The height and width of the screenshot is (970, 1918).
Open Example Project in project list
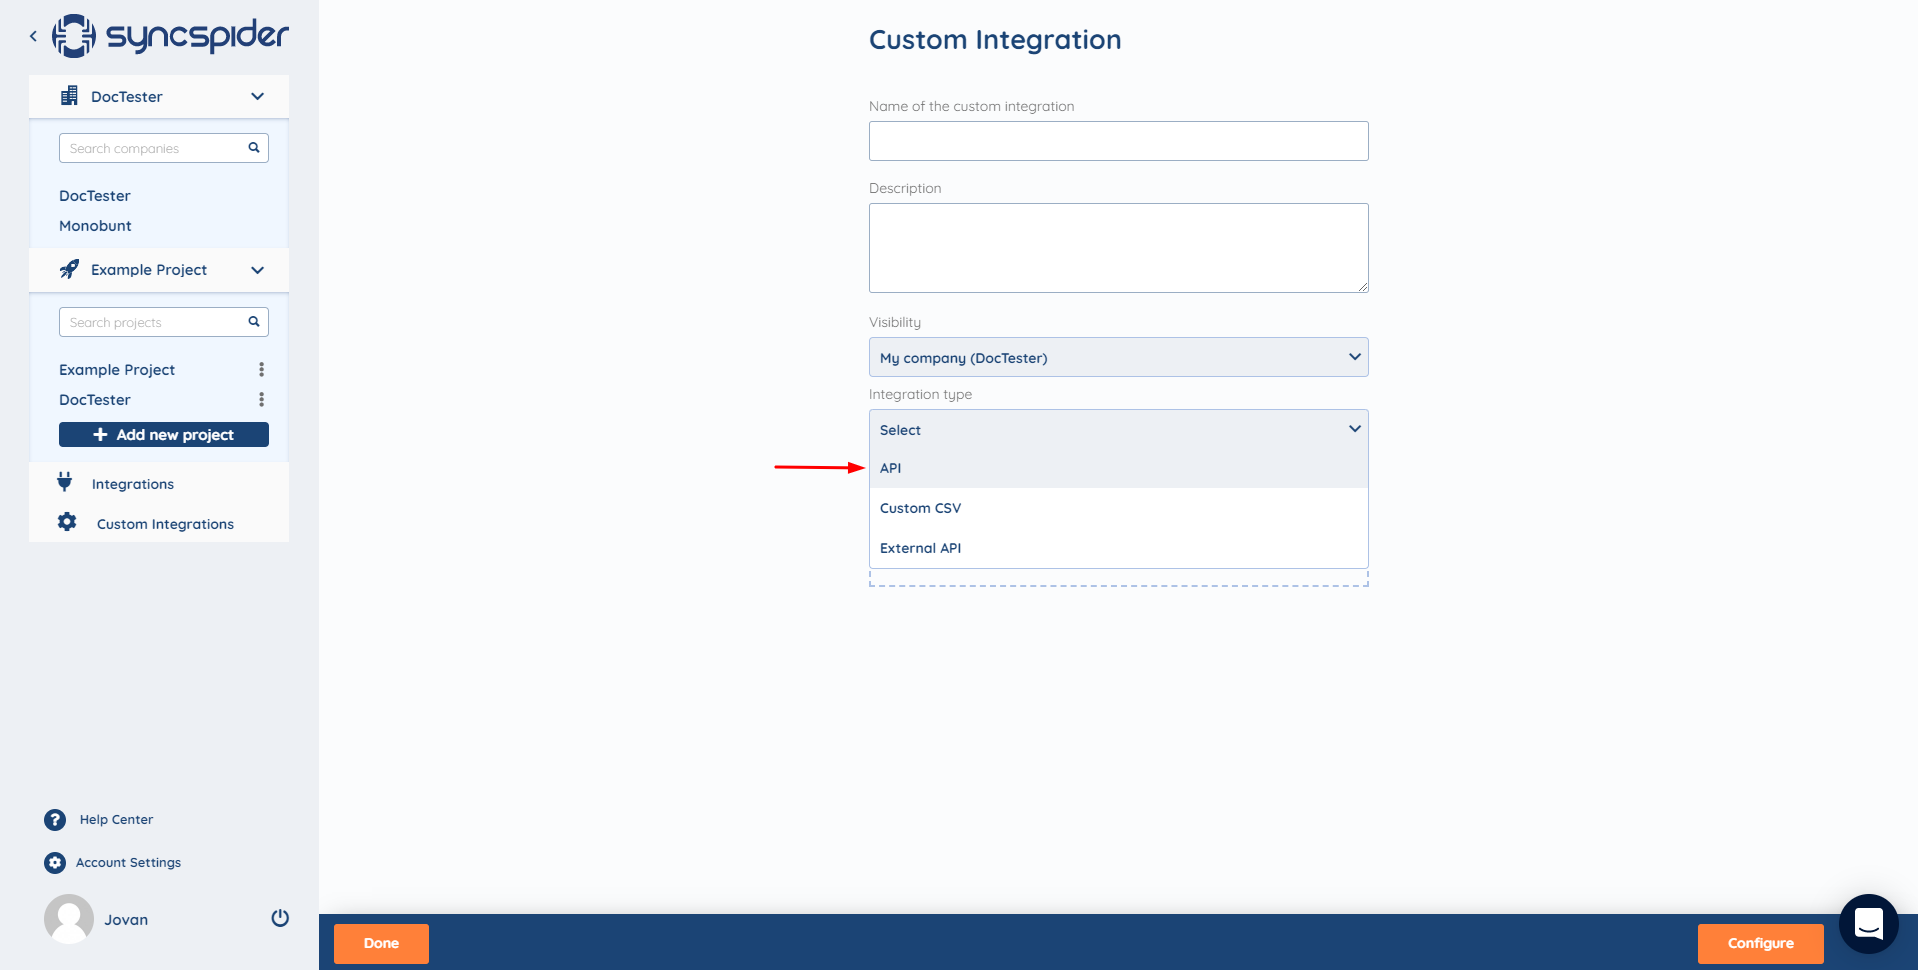tap(117, 370)
